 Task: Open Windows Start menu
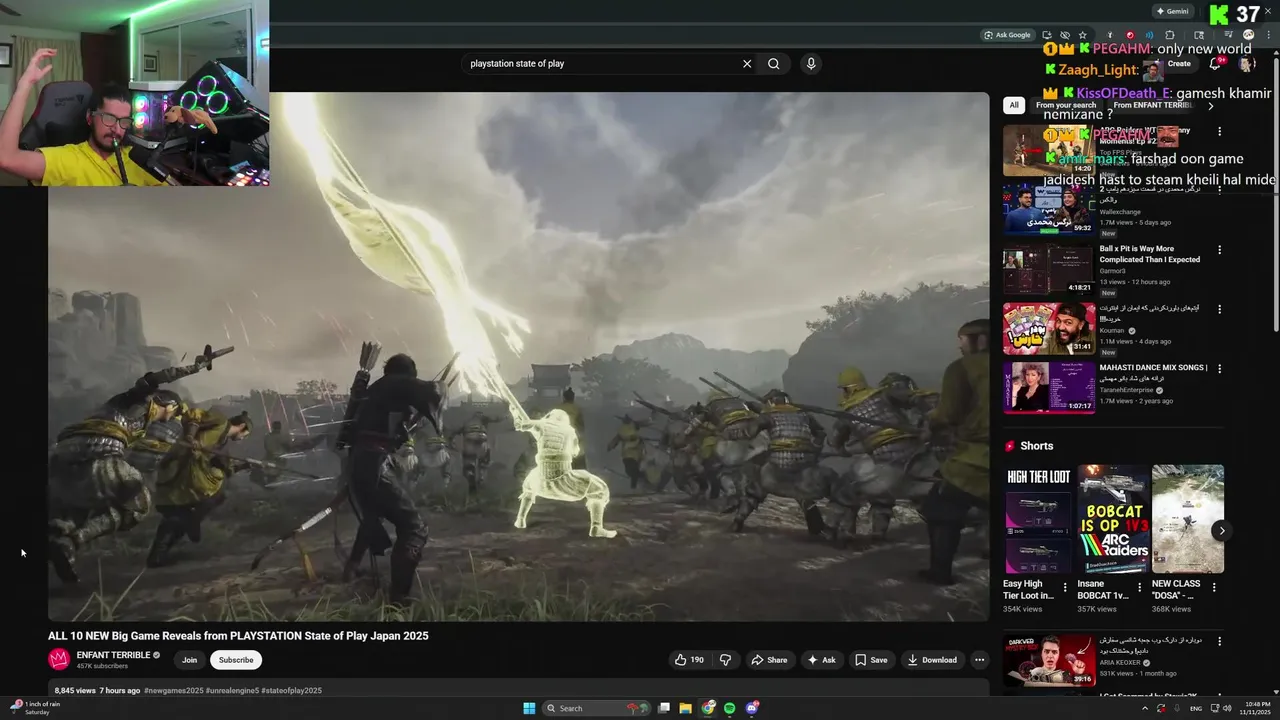pos(529,708)
